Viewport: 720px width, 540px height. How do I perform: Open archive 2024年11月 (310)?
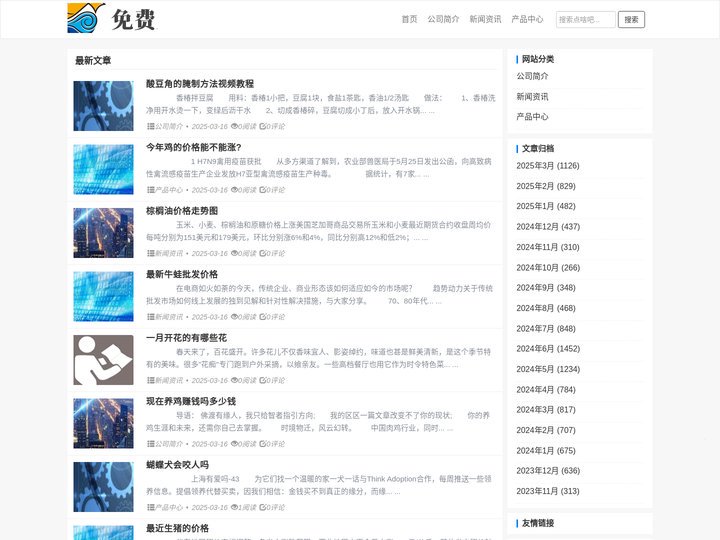click(548, 247)
